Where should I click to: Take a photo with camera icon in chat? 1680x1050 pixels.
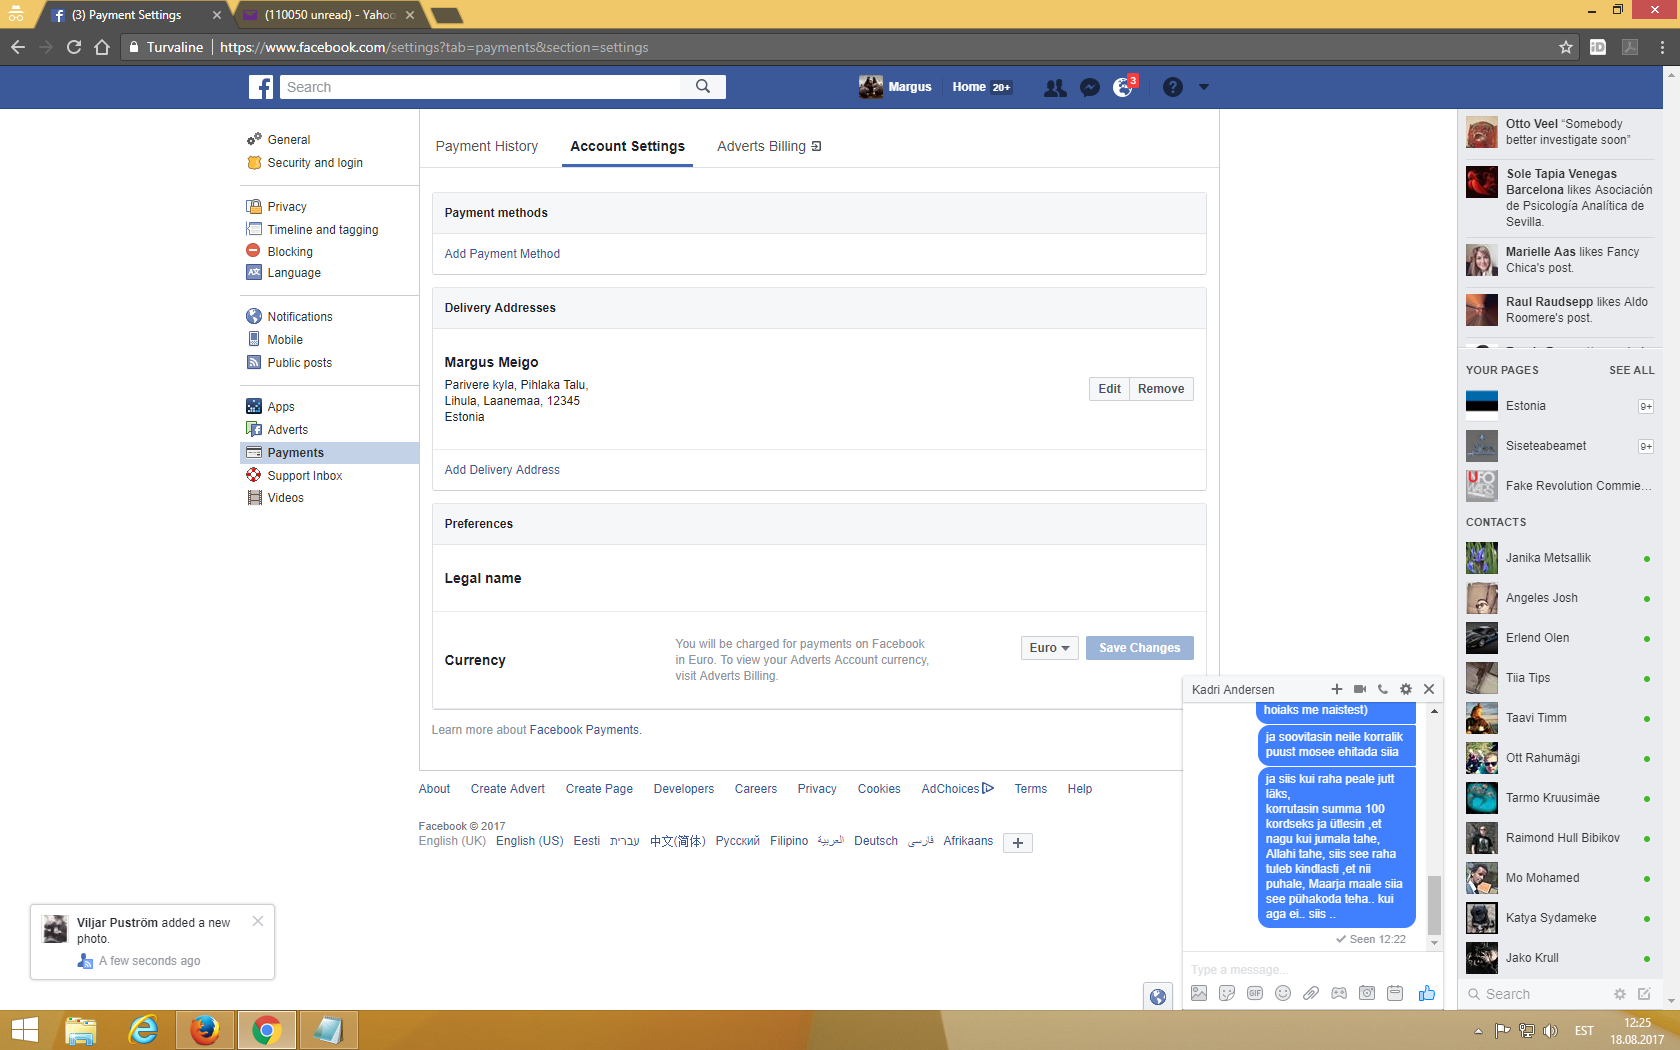(x=1367, y=993)
